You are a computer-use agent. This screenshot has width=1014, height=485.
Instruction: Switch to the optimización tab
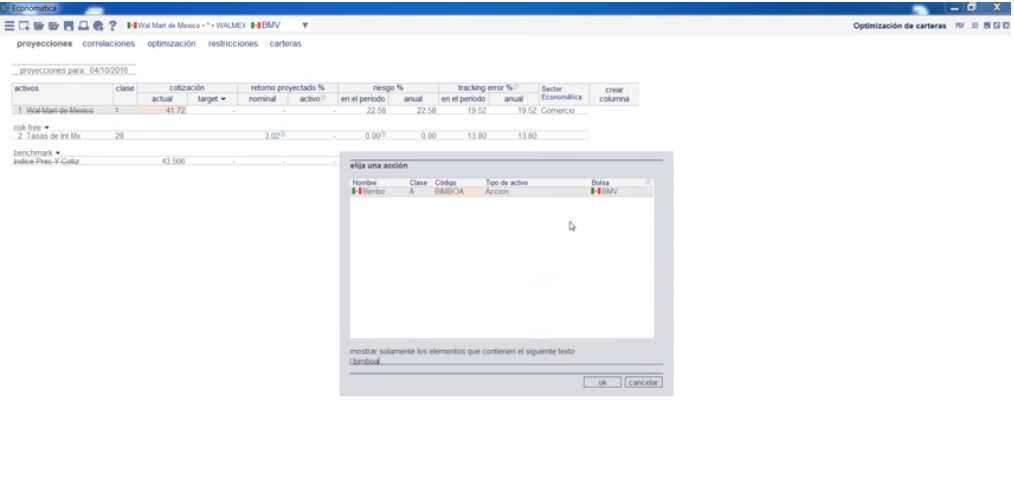coord(172,44)
